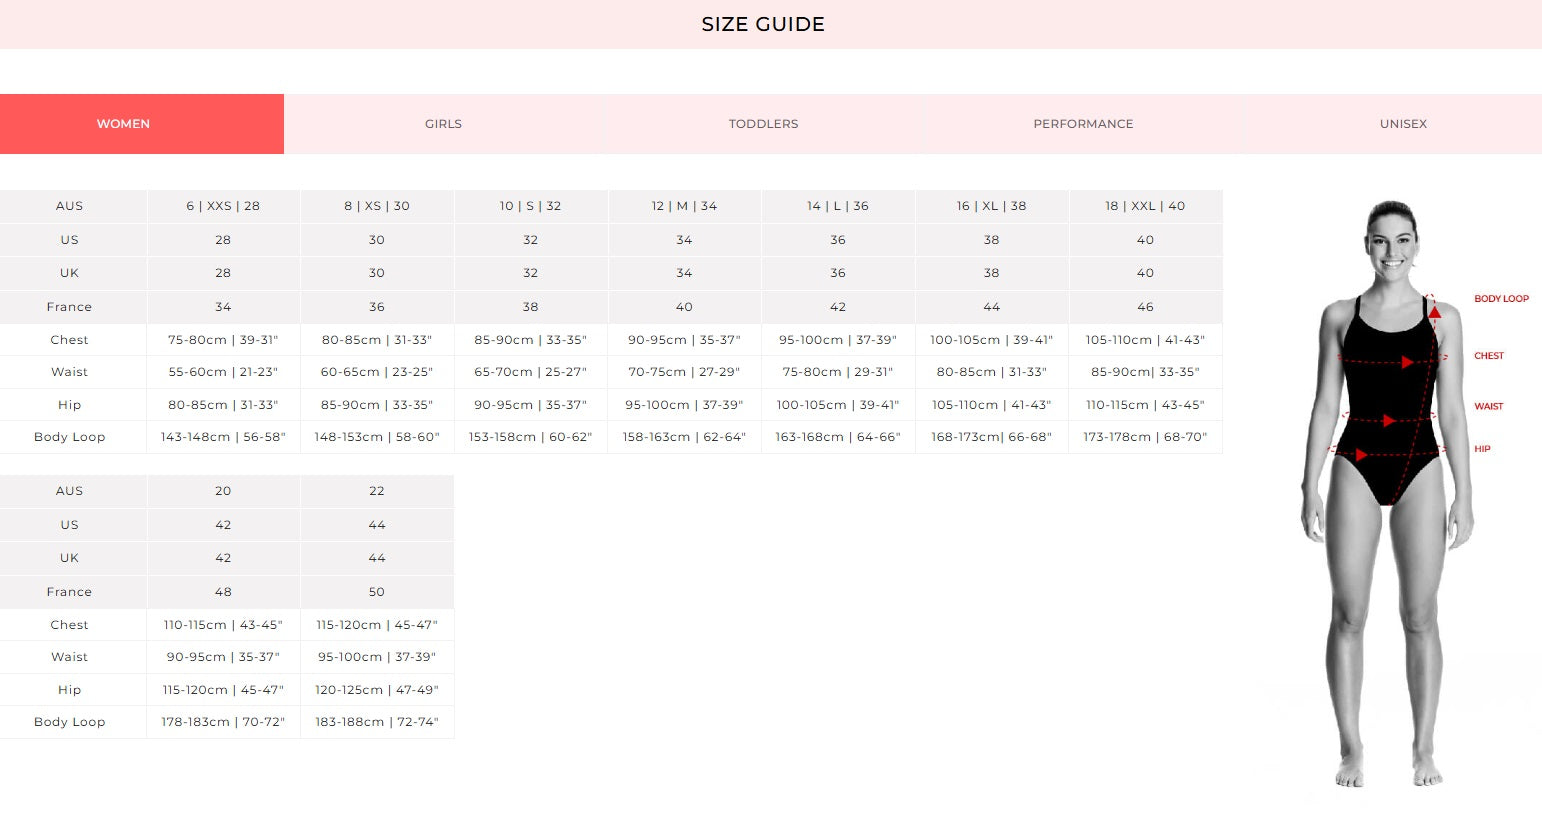Select the 12 | M | 34 size header
The image size is (1542, 840).
point(684,206)
